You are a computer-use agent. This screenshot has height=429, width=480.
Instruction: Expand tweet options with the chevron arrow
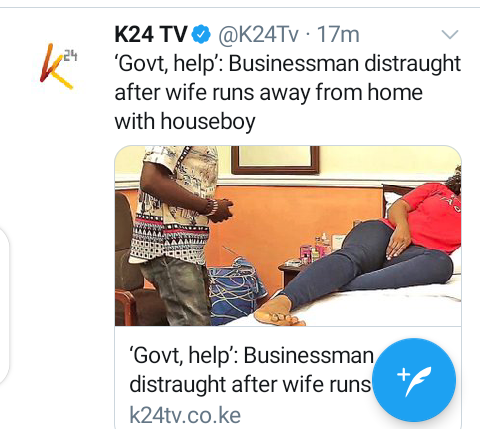[450, 34]
